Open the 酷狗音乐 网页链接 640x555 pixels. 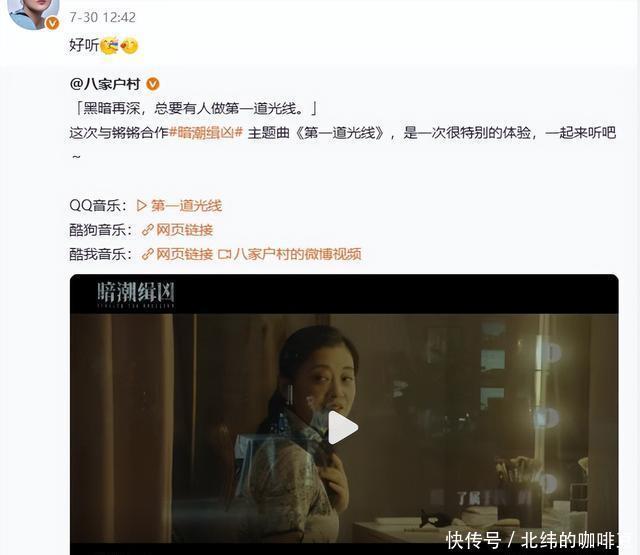184,230
